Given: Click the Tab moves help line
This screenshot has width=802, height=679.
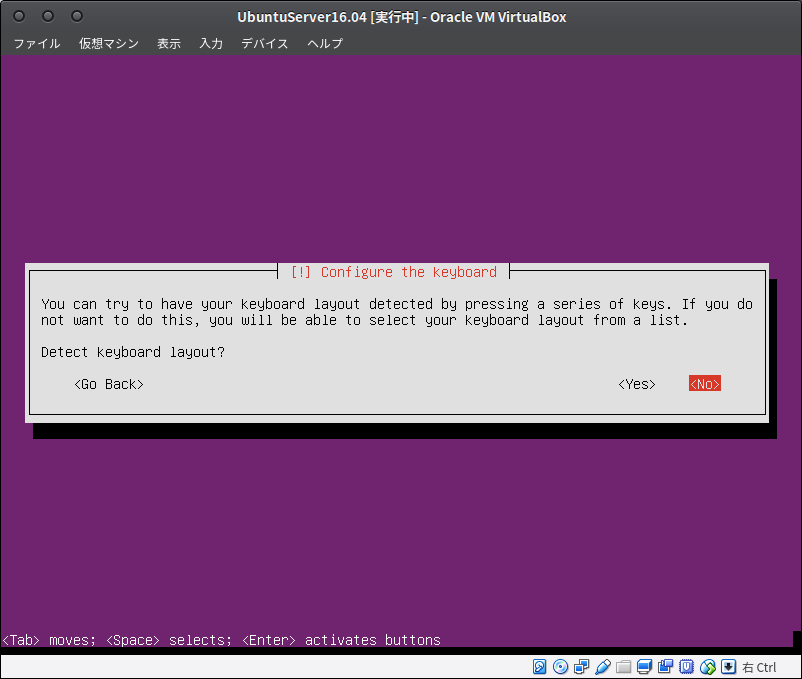Looking at the screenshot, I should pos(221,640).
